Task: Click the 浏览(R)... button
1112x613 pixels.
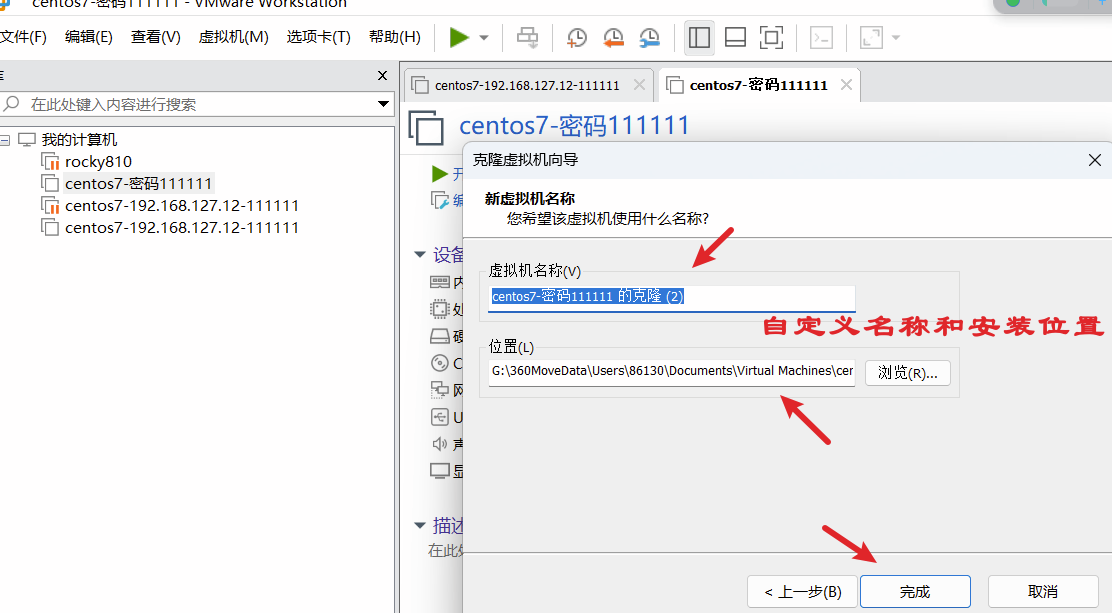Action: pyautogui.click(x=908, y=372)
